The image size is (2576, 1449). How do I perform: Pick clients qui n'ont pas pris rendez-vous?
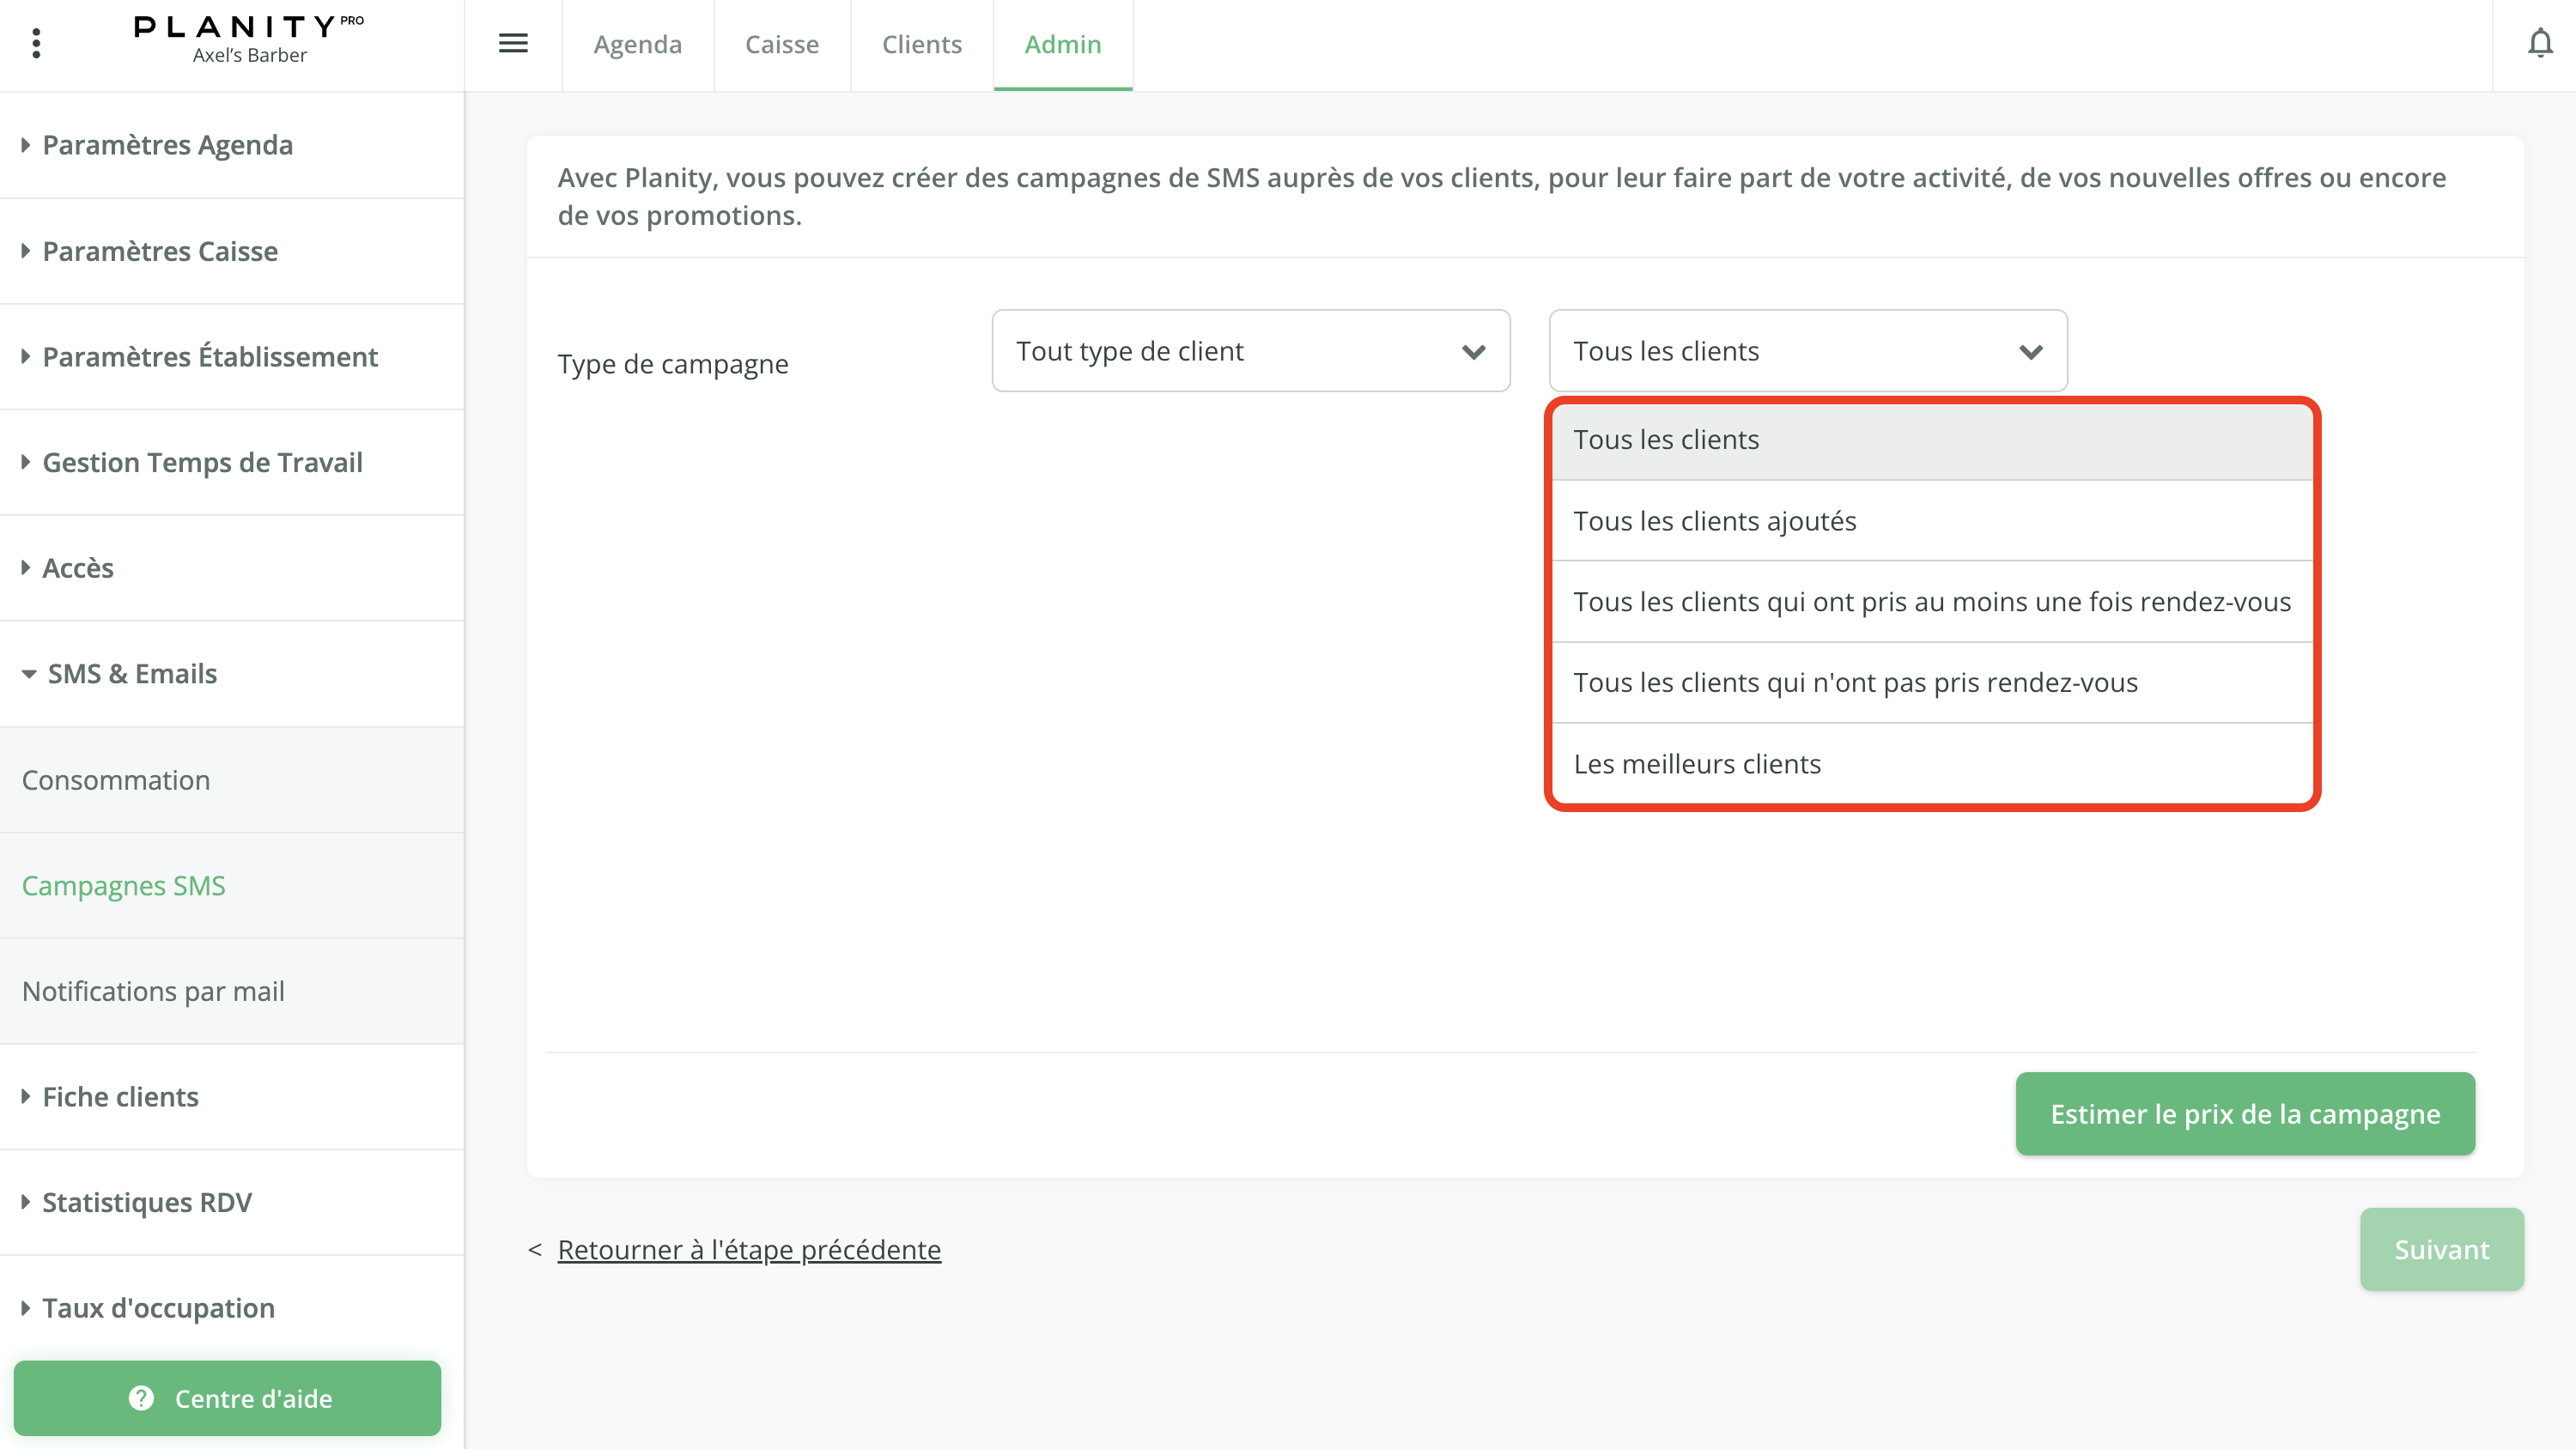point(1855,683)
